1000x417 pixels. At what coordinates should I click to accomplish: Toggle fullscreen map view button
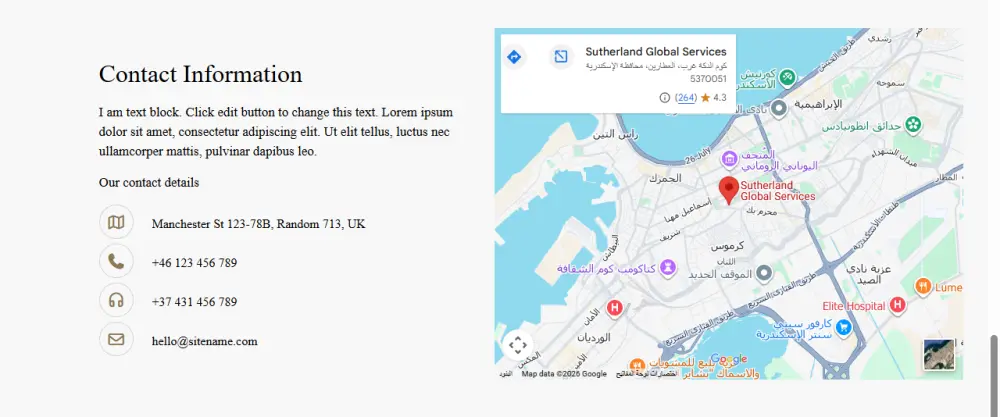tap(517, 346)
